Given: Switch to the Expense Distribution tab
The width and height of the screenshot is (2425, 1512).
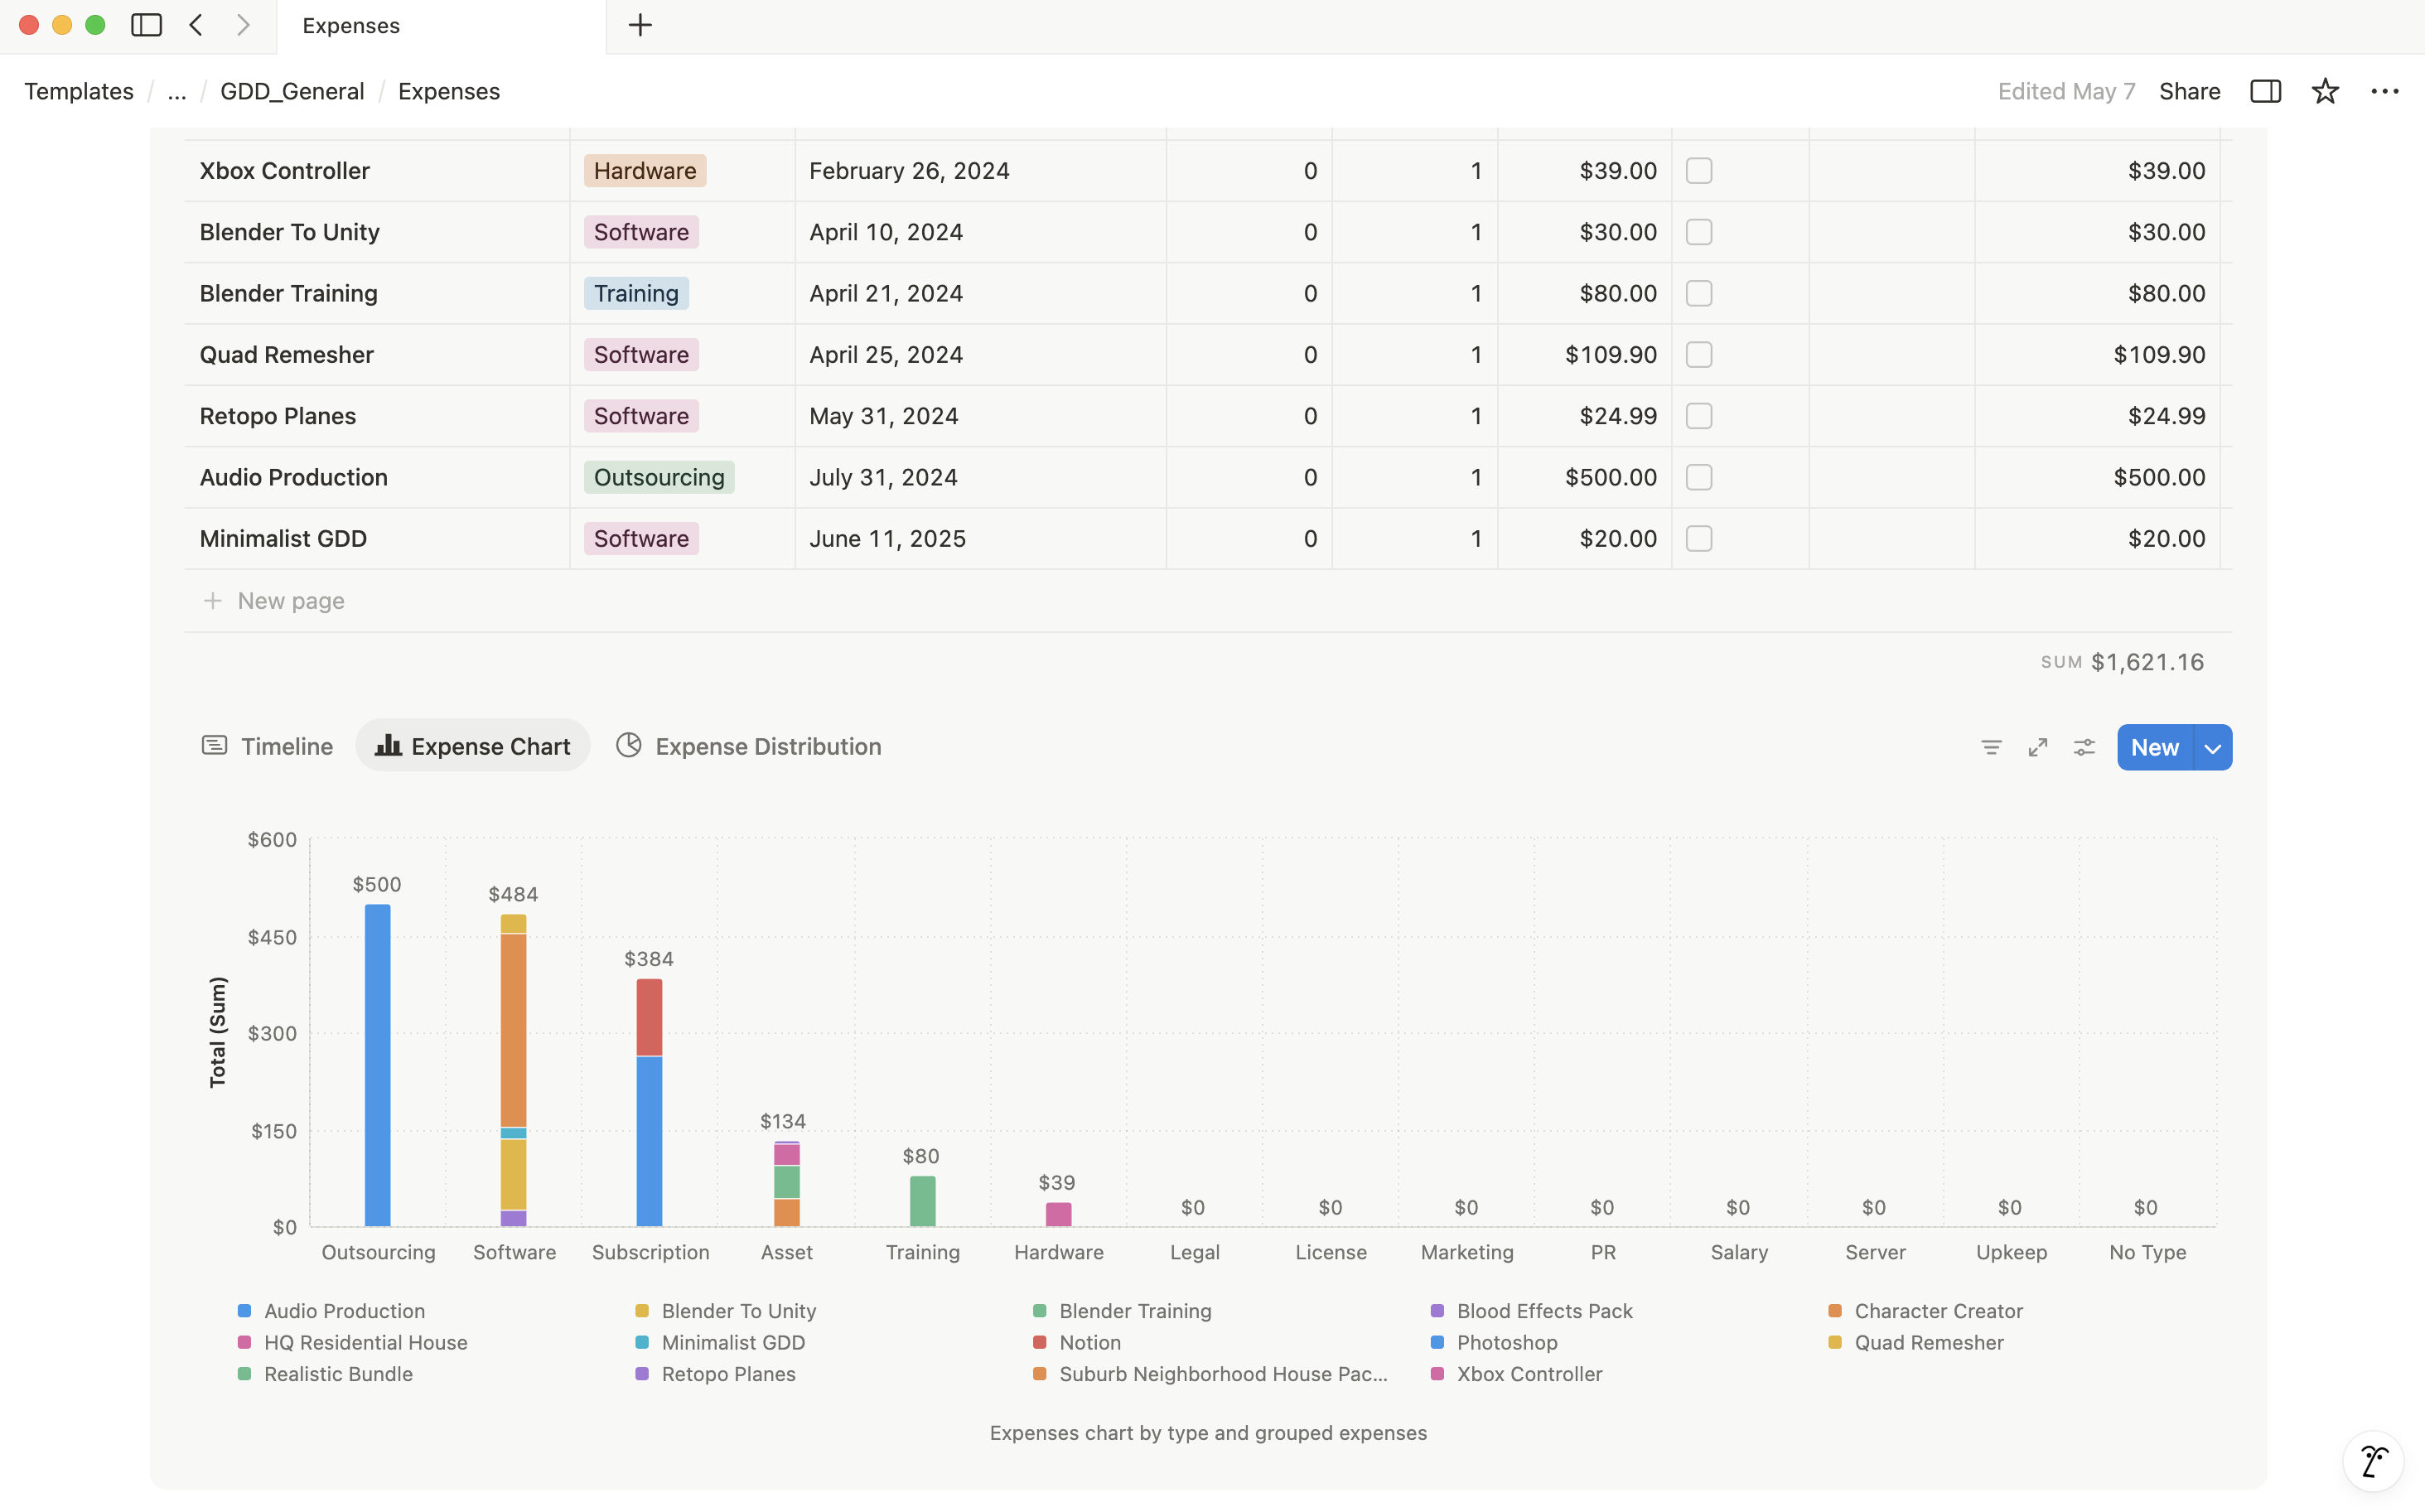Looking at the screenshot, I should (748, 746).
